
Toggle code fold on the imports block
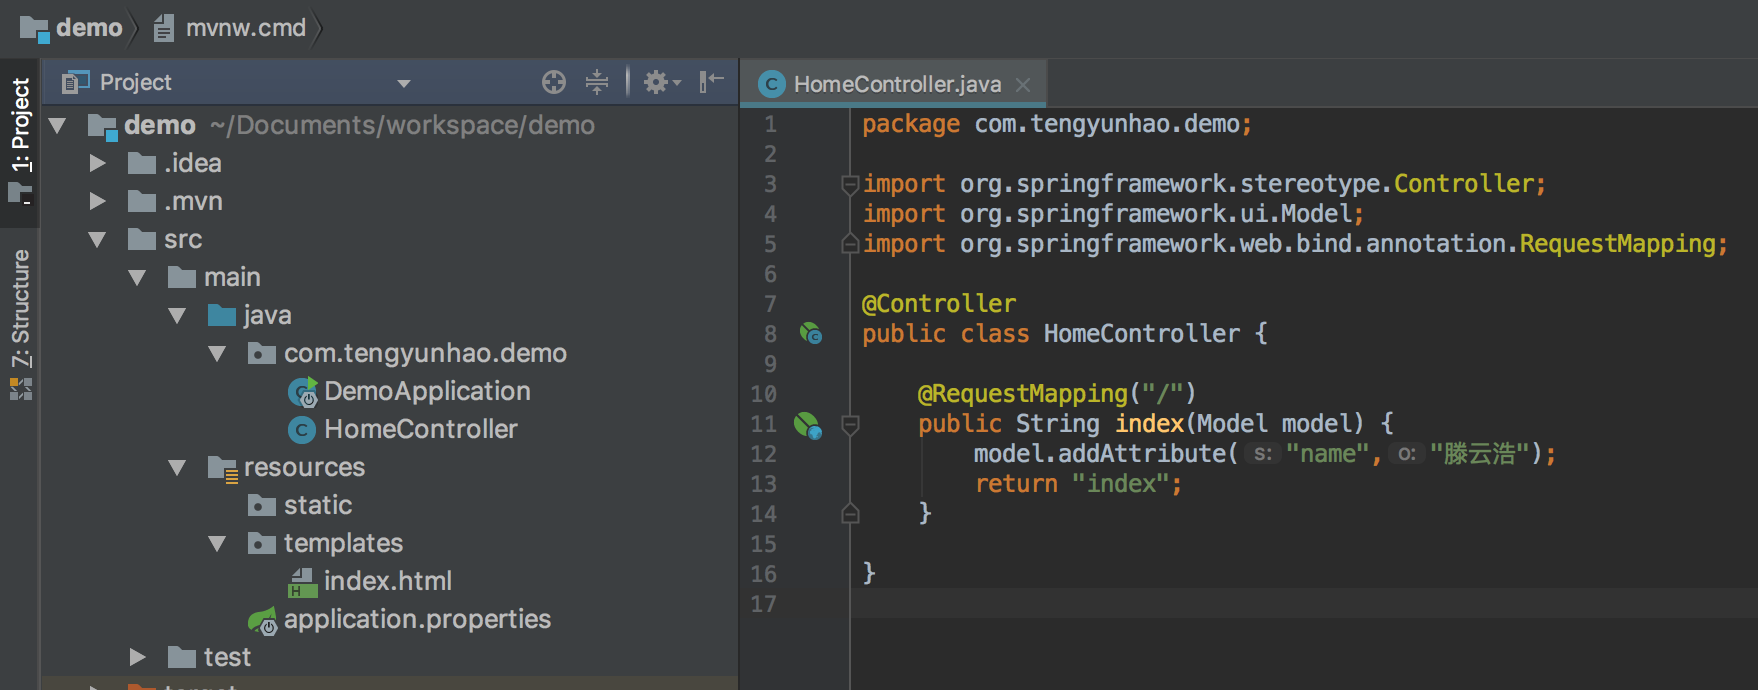(849, 184)
